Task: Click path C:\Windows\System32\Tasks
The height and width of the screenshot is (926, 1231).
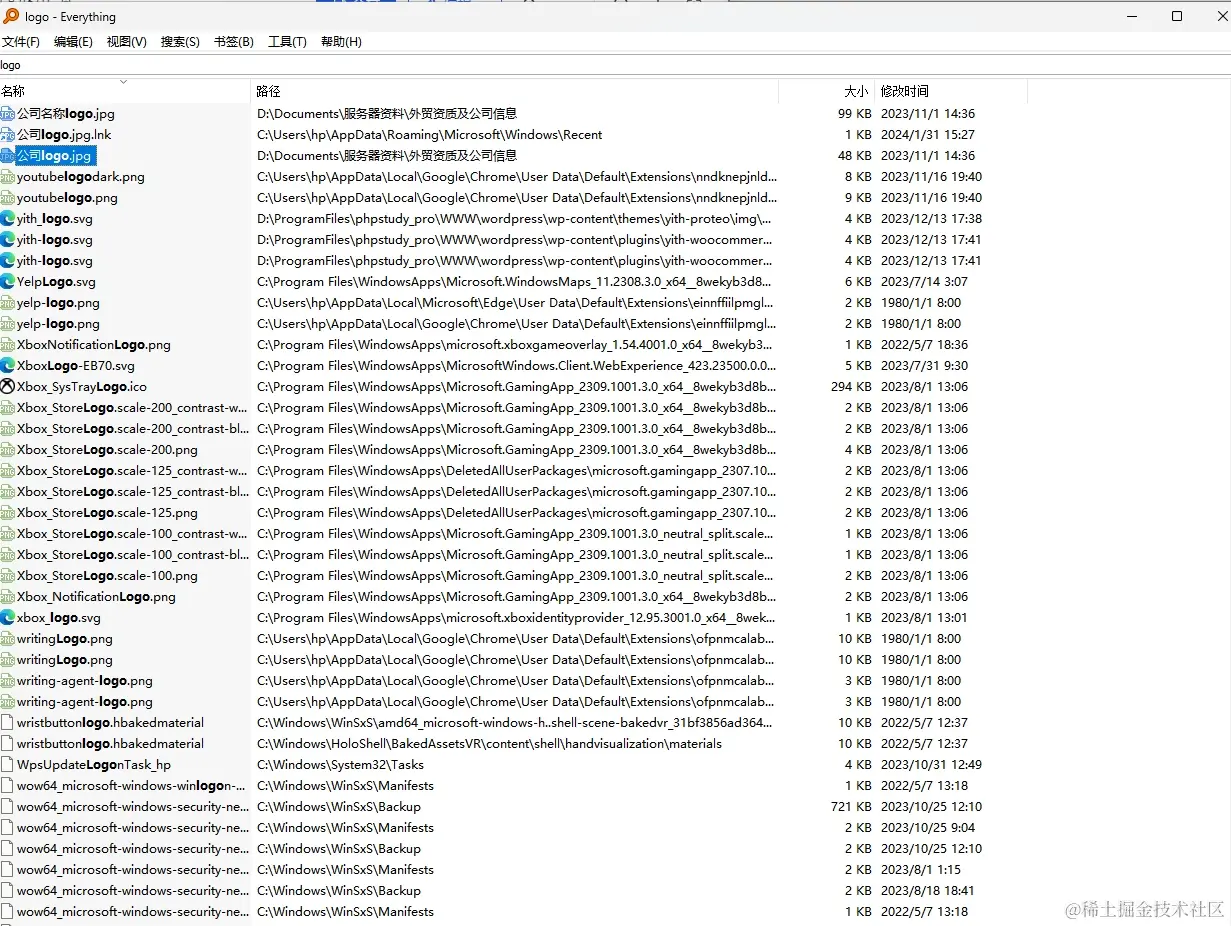Action: 340,765
